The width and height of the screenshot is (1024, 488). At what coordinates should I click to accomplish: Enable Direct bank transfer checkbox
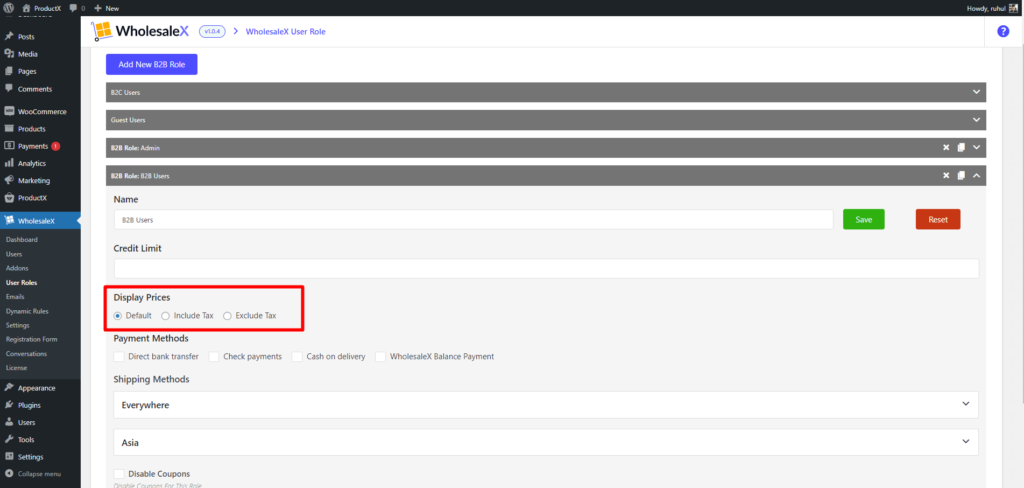(x=119, y=357)
